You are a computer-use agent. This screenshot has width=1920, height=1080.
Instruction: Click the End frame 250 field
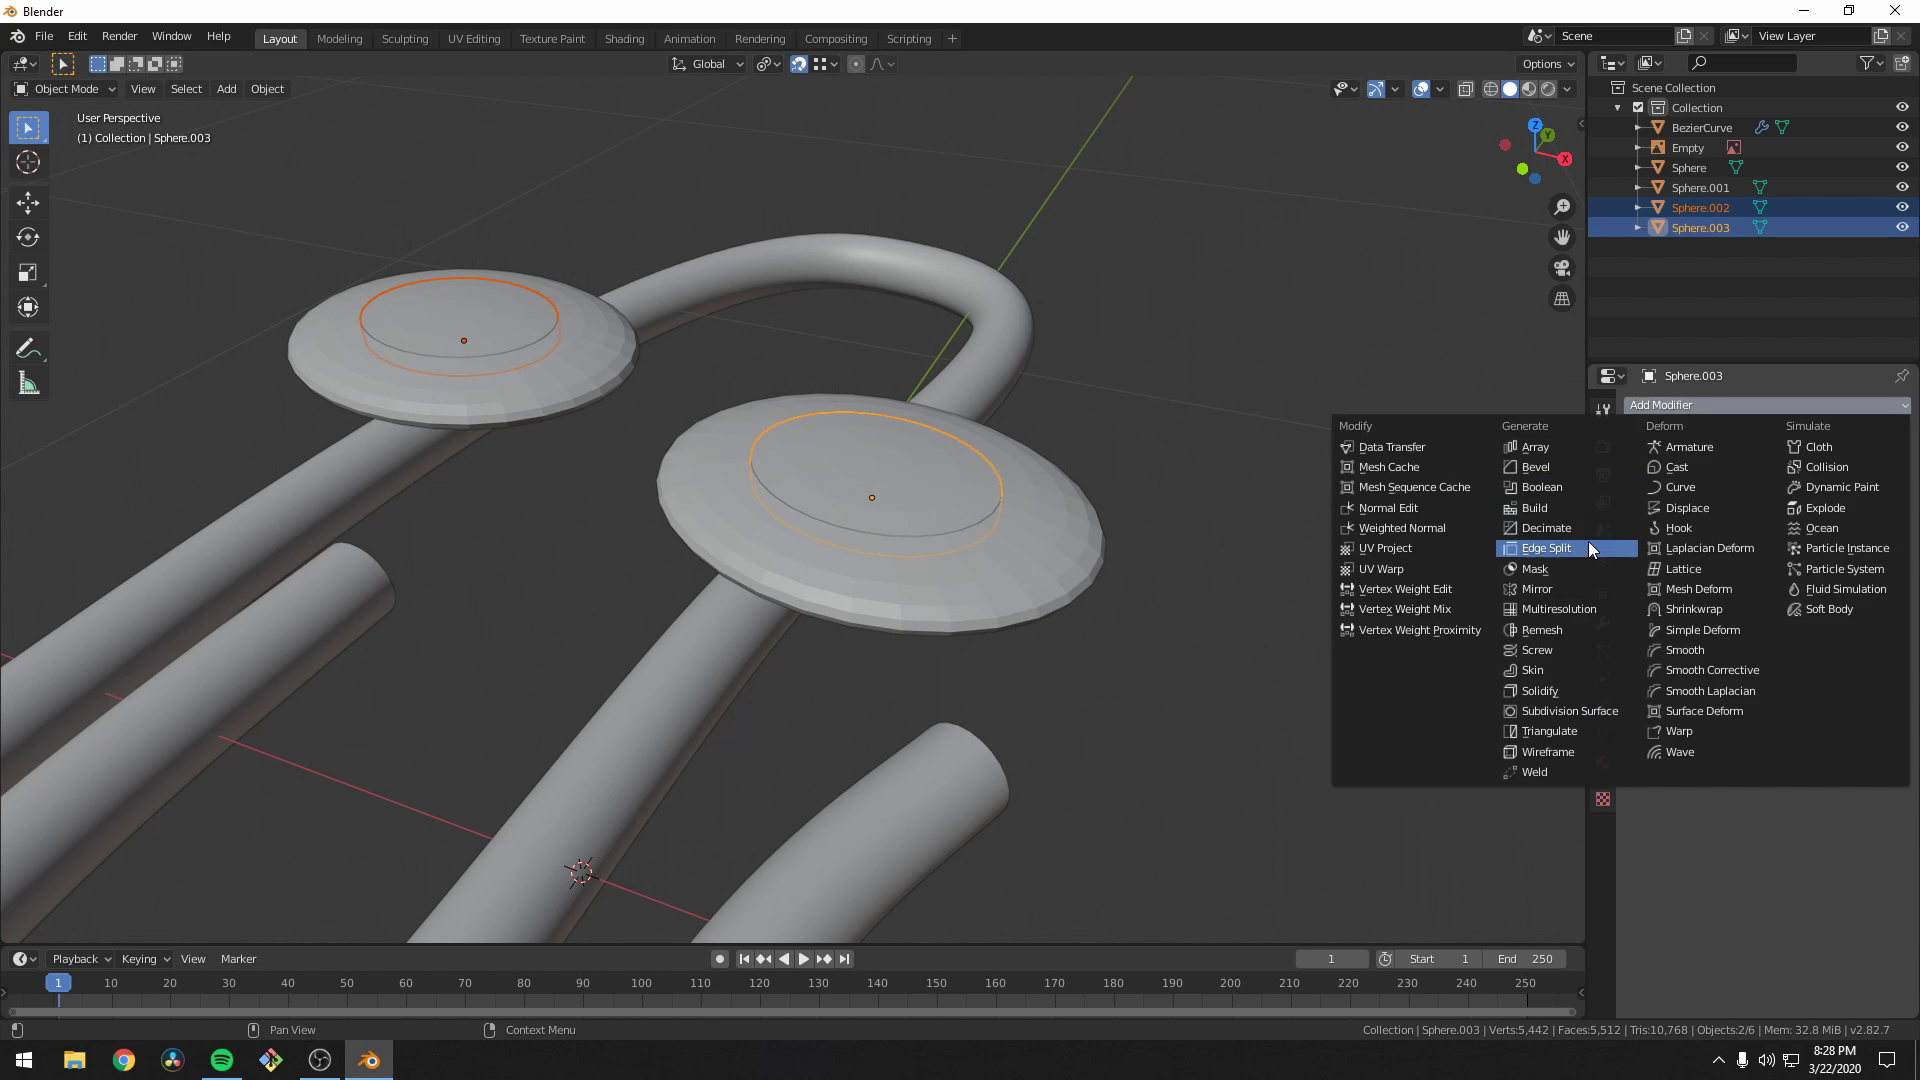coord(1525,959)
